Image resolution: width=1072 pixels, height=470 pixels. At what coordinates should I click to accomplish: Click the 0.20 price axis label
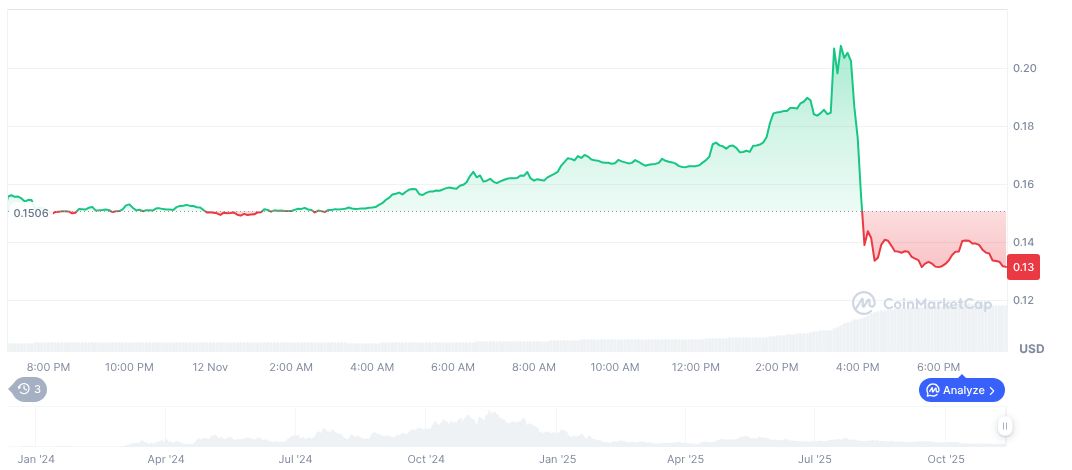pos(1024,68)
